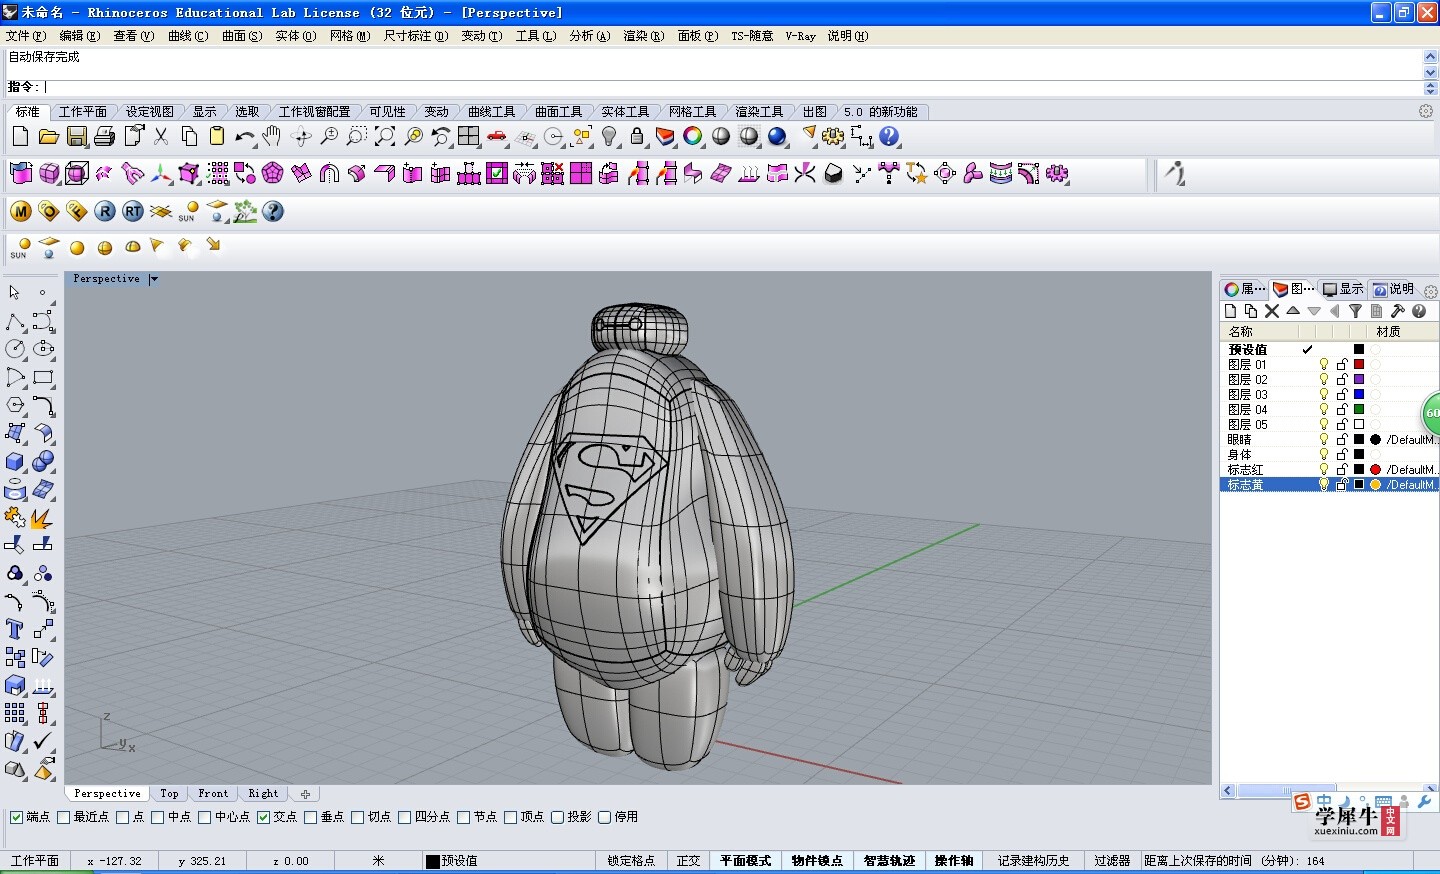The height and width of the screenshot is (874, 1440).
Task: Open the 文件(F) menu
Action: (x=26, y=36)
